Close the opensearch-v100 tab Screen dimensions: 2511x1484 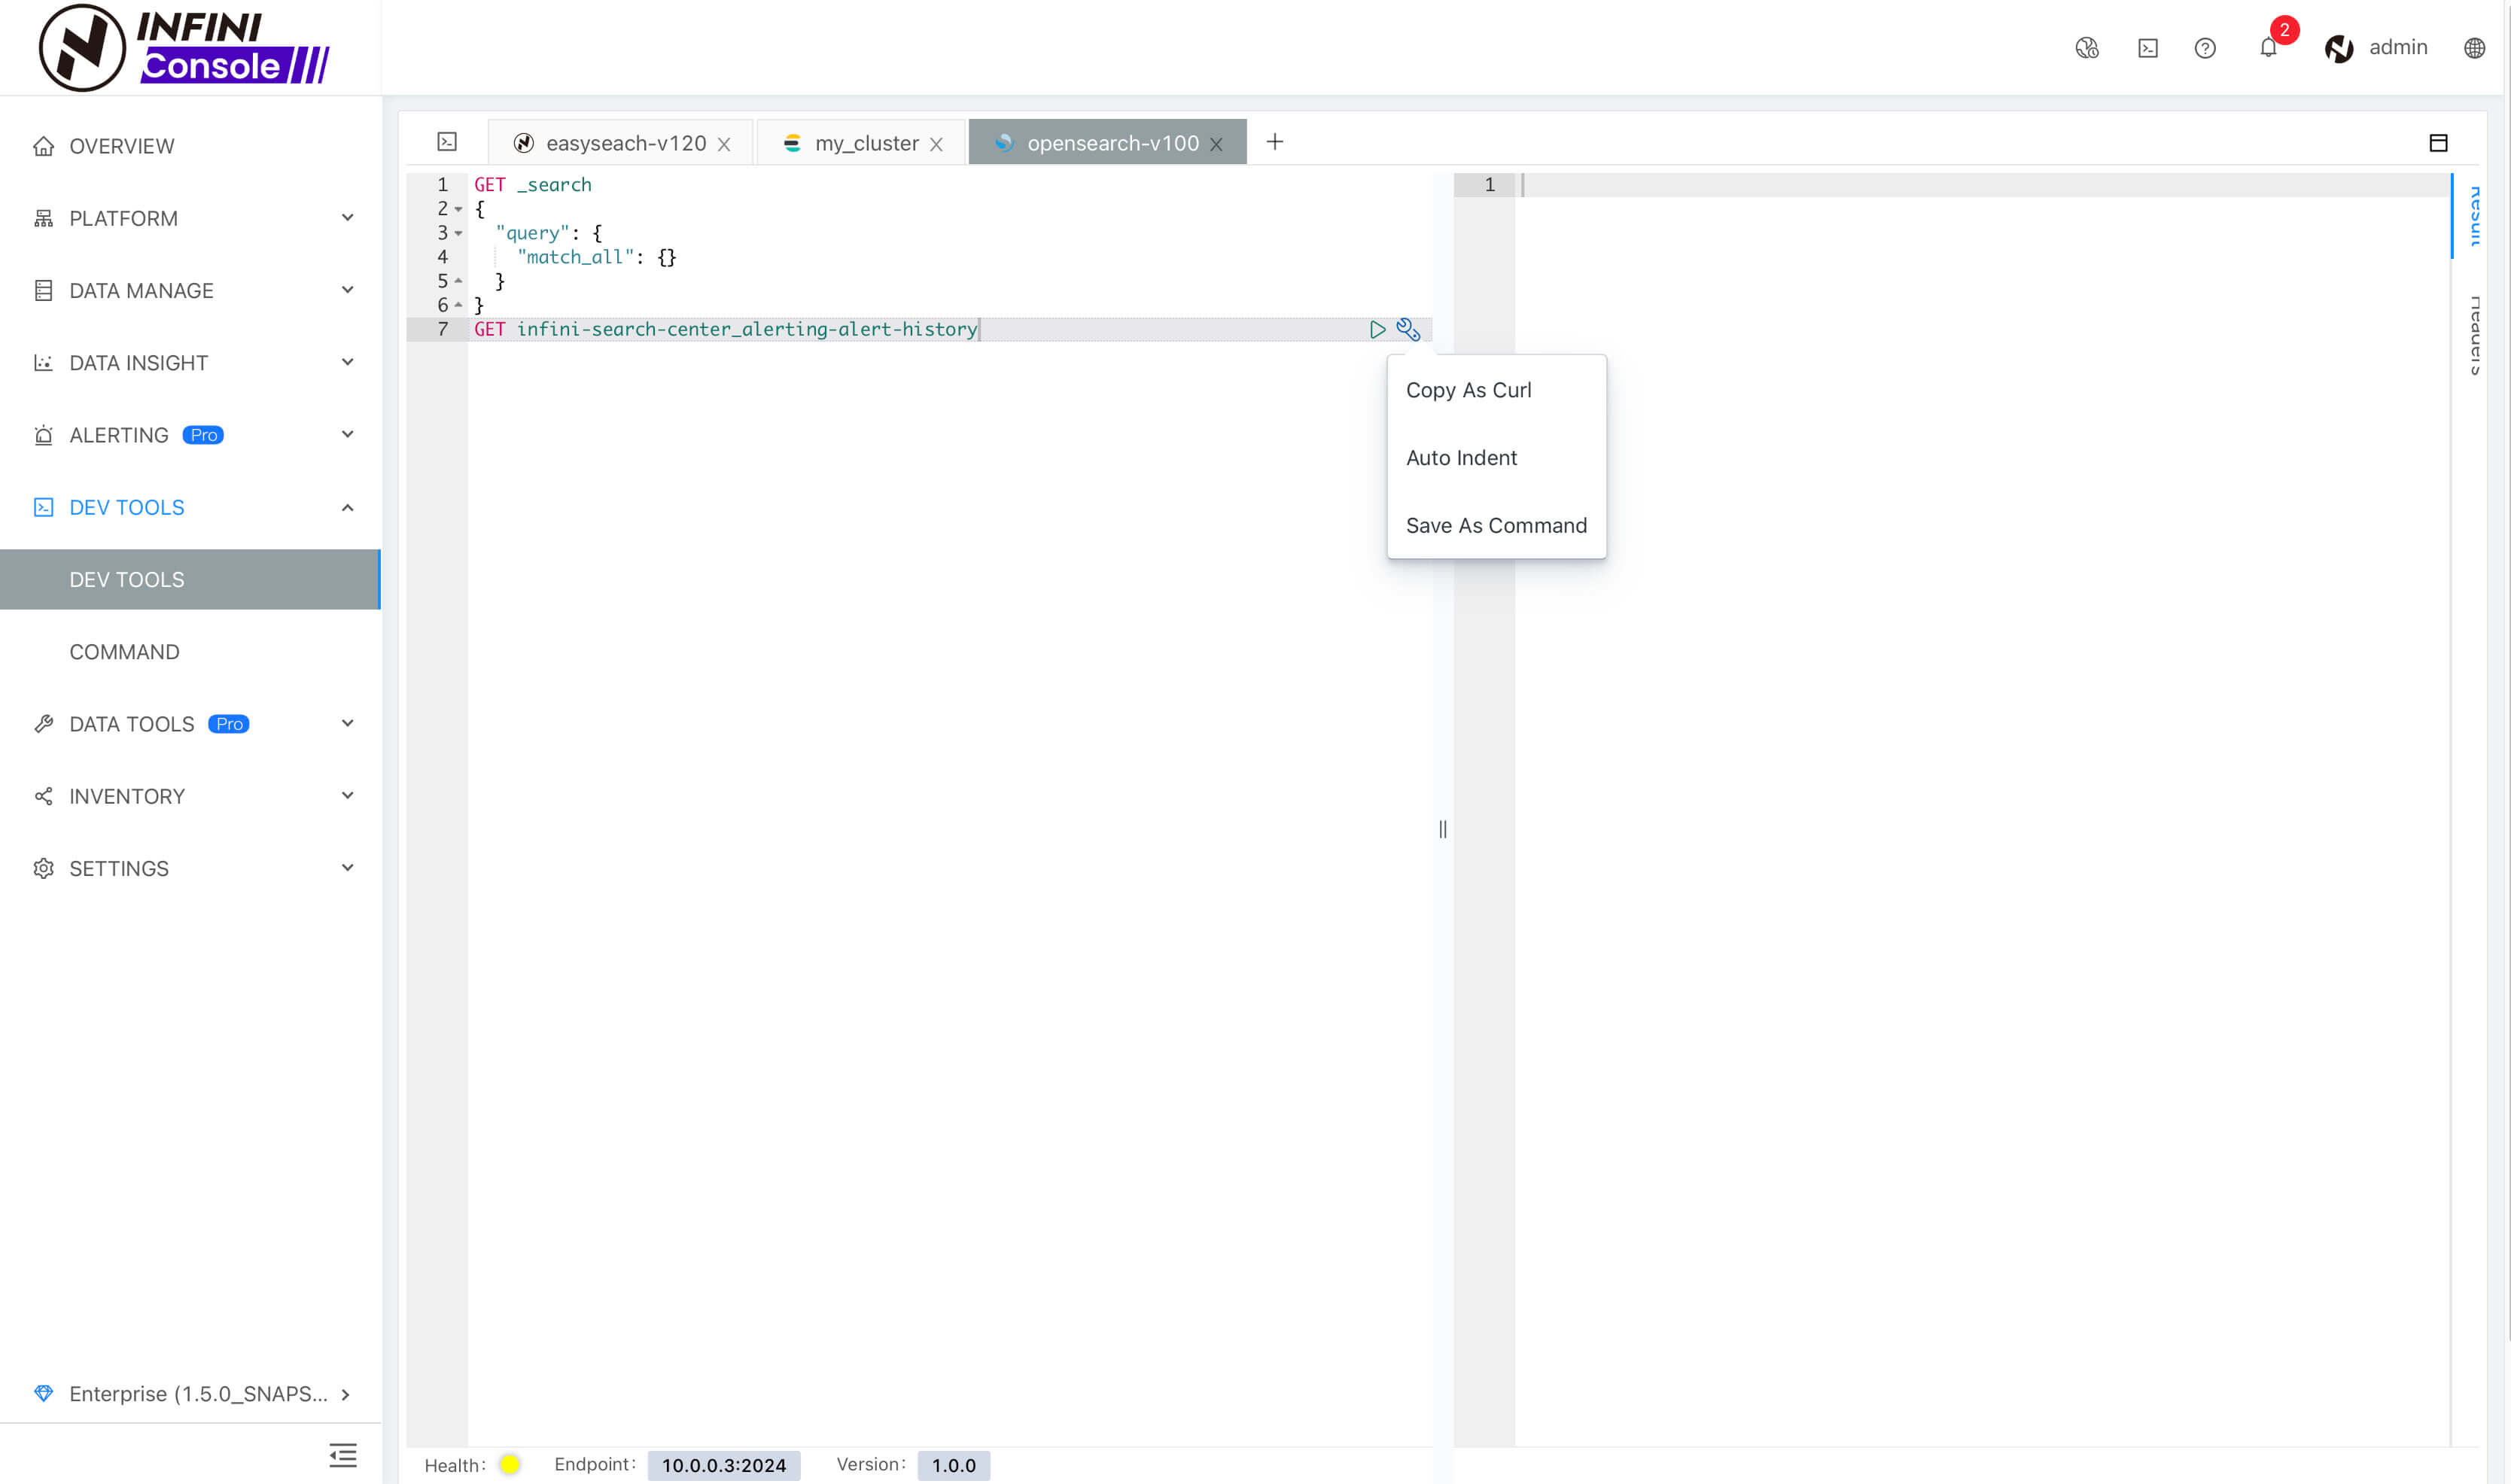click(x=1216, y=144)
